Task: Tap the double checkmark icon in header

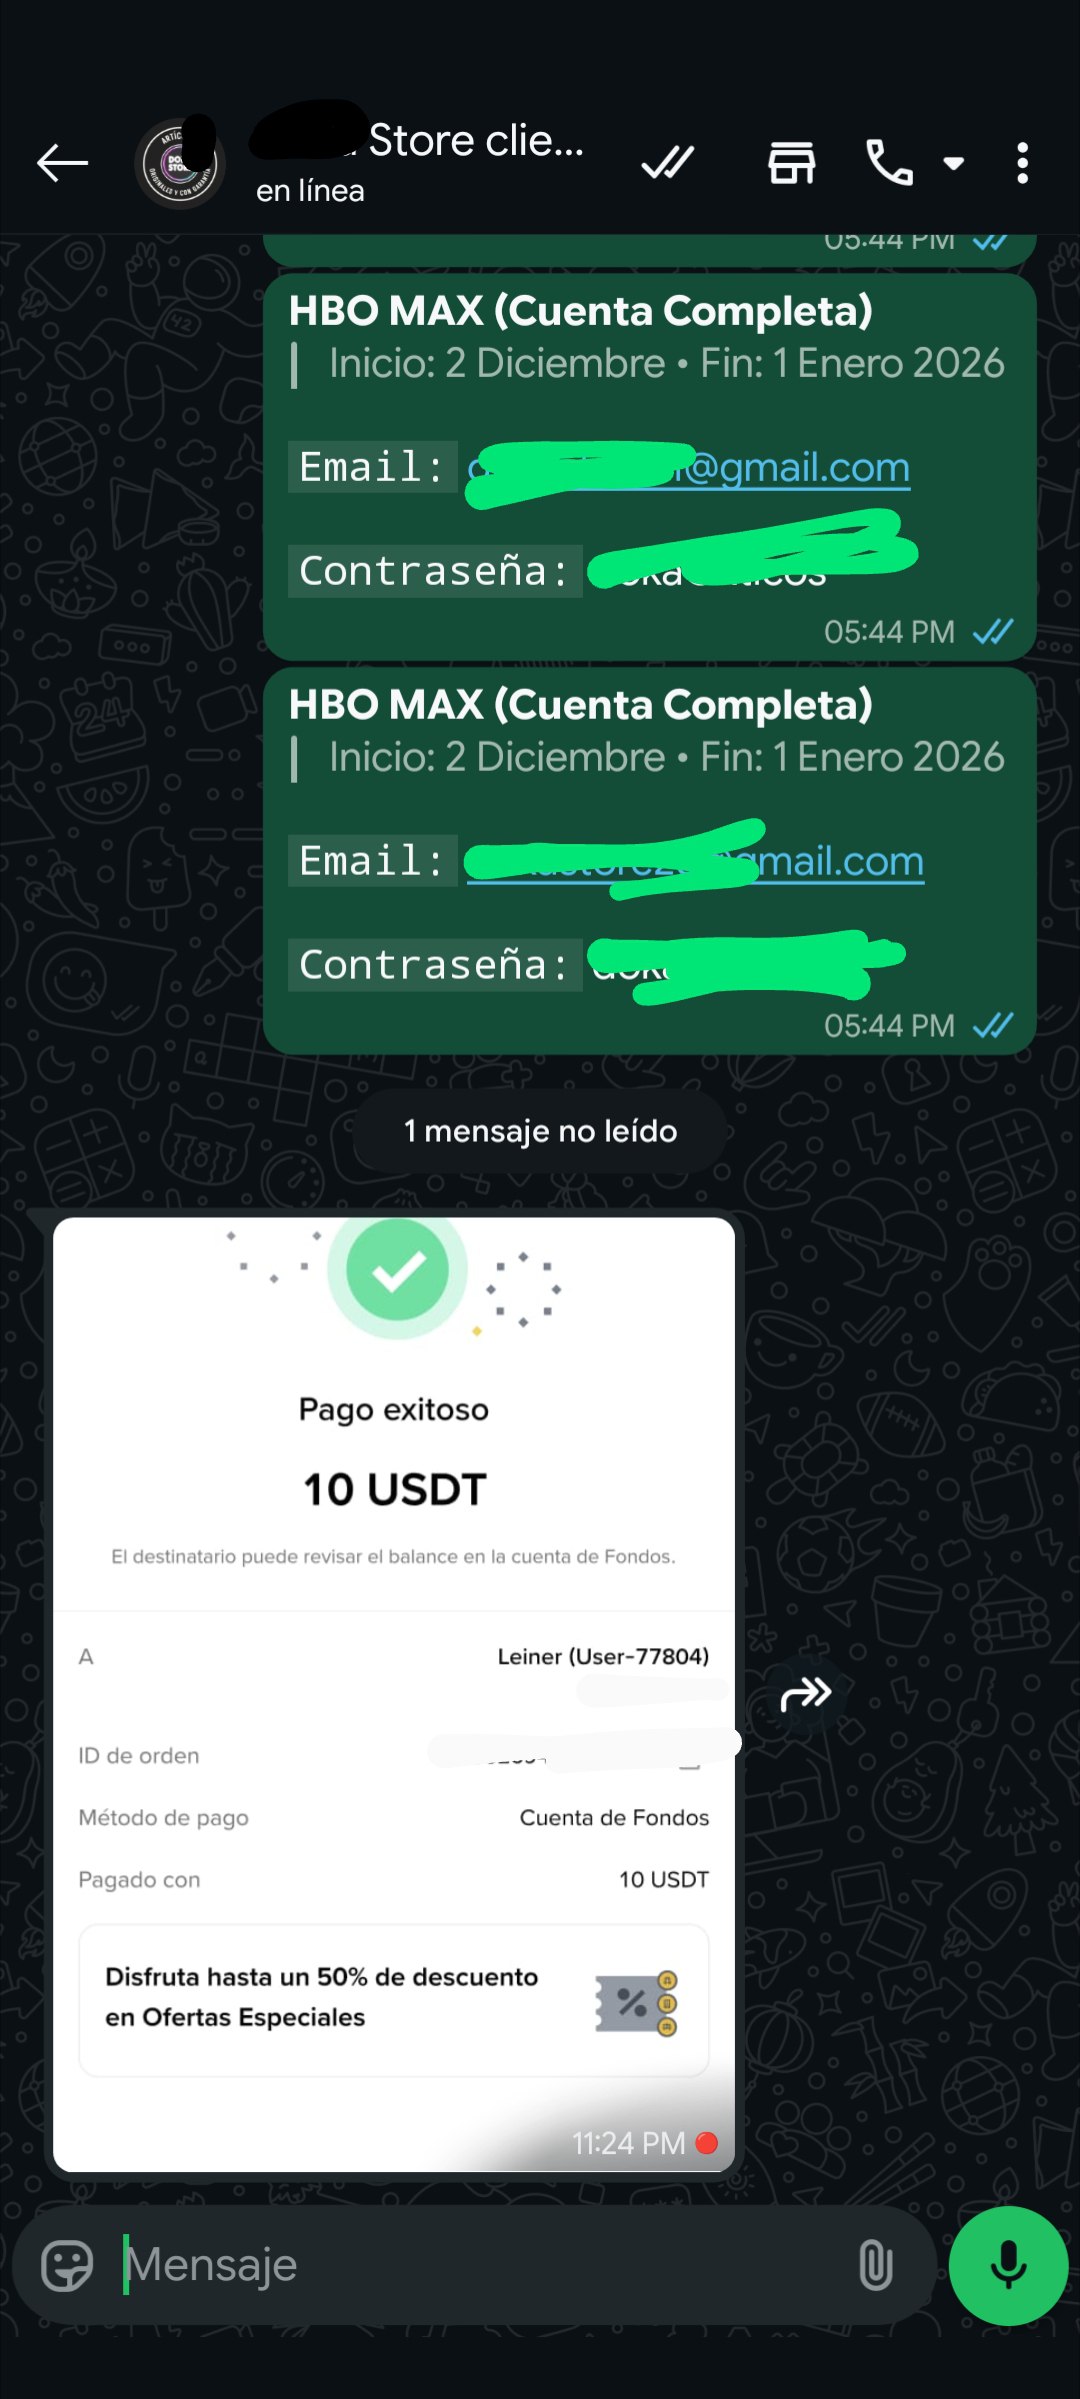Action: click(668, 163)
